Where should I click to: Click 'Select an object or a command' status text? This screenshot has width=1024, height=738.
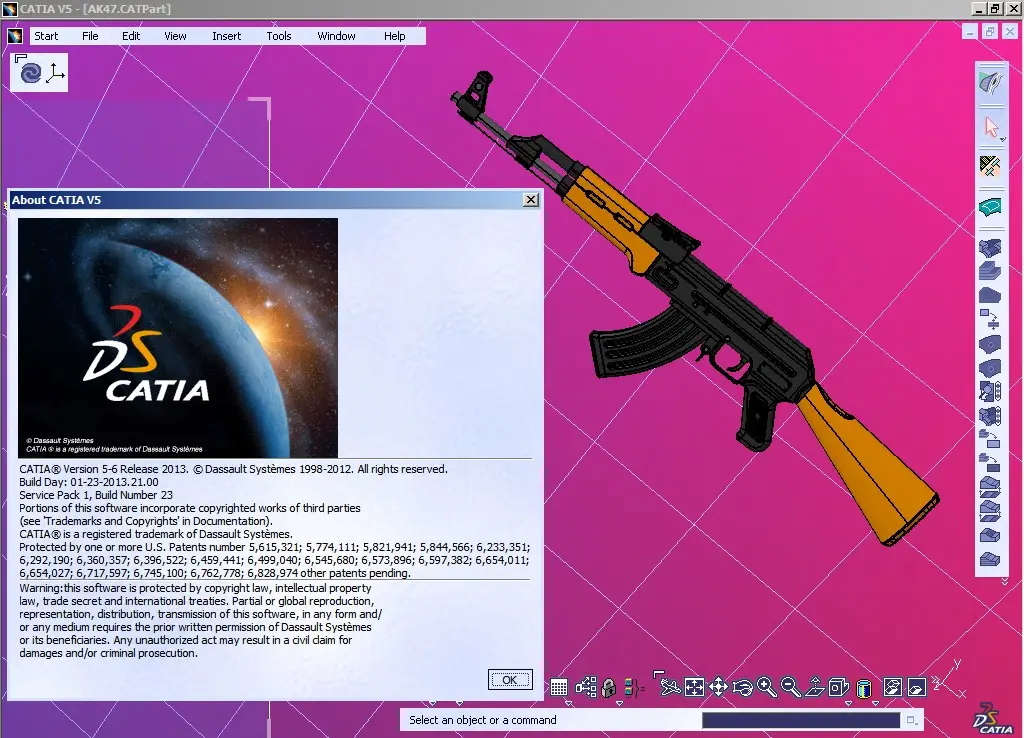(x=483, y=720)
